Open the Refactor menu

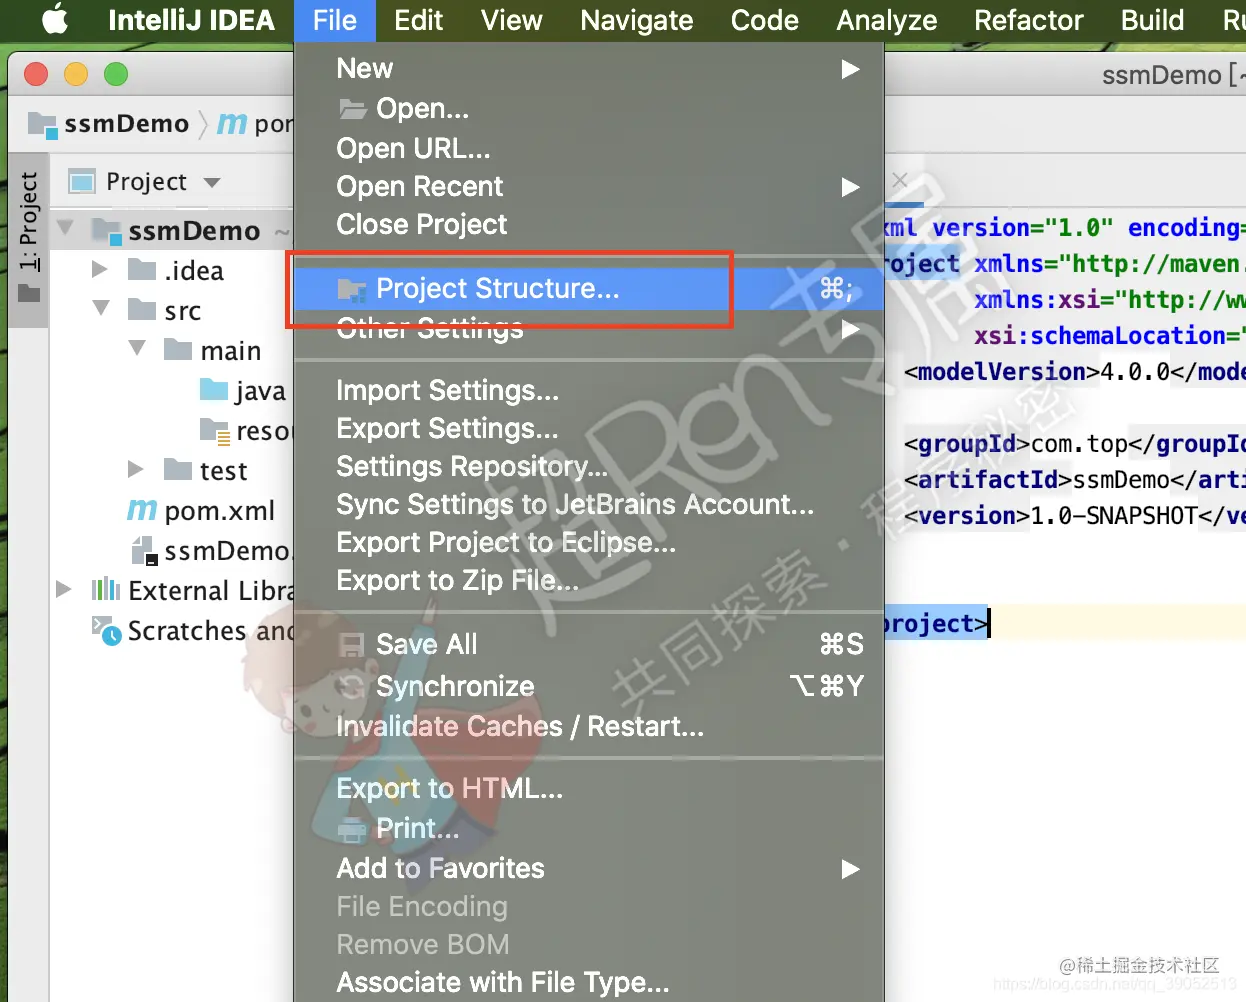tap(1028, 20)
